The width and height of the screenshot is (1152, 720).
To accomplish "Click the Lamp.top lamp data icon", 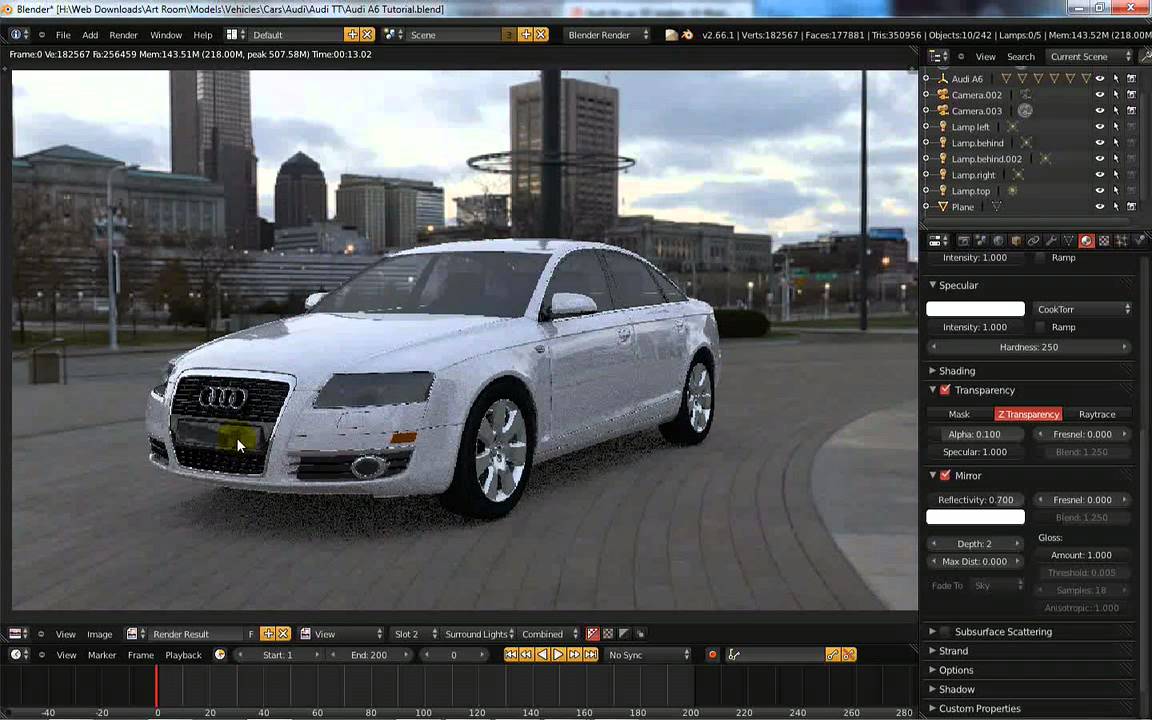I will [x=1012, y=191].
